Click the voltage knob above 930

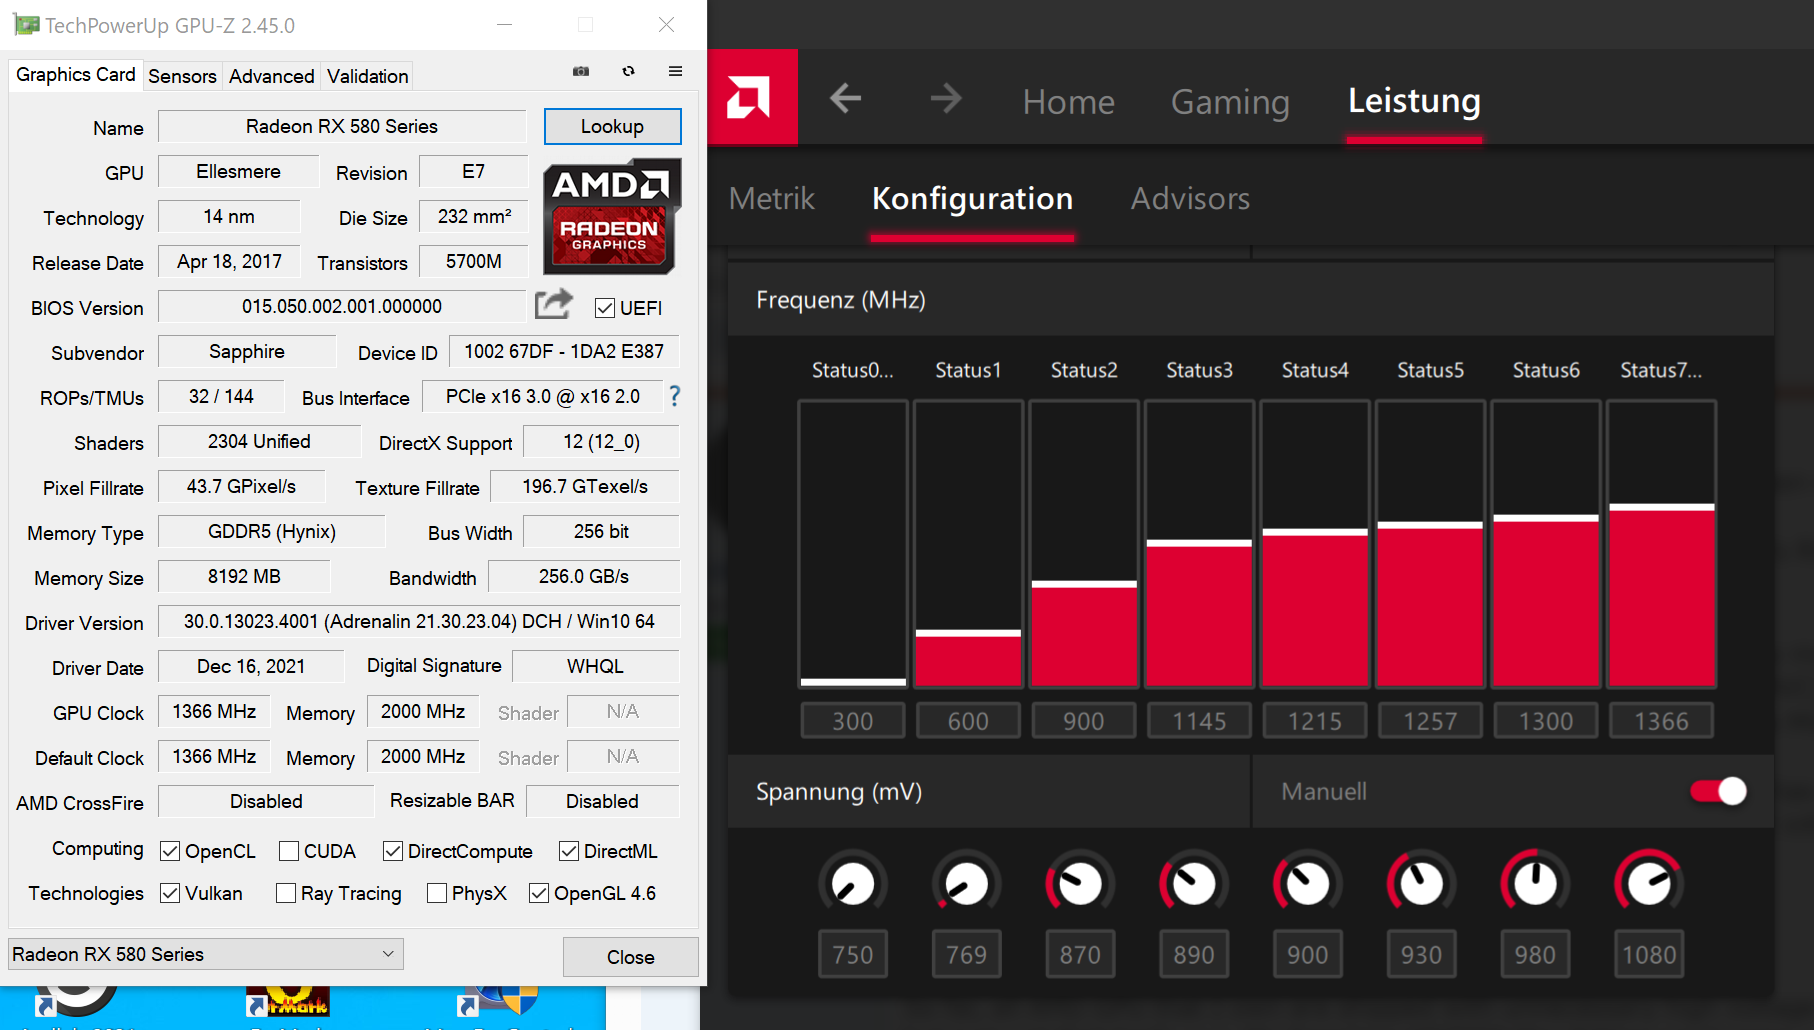tap(1421, 883)
